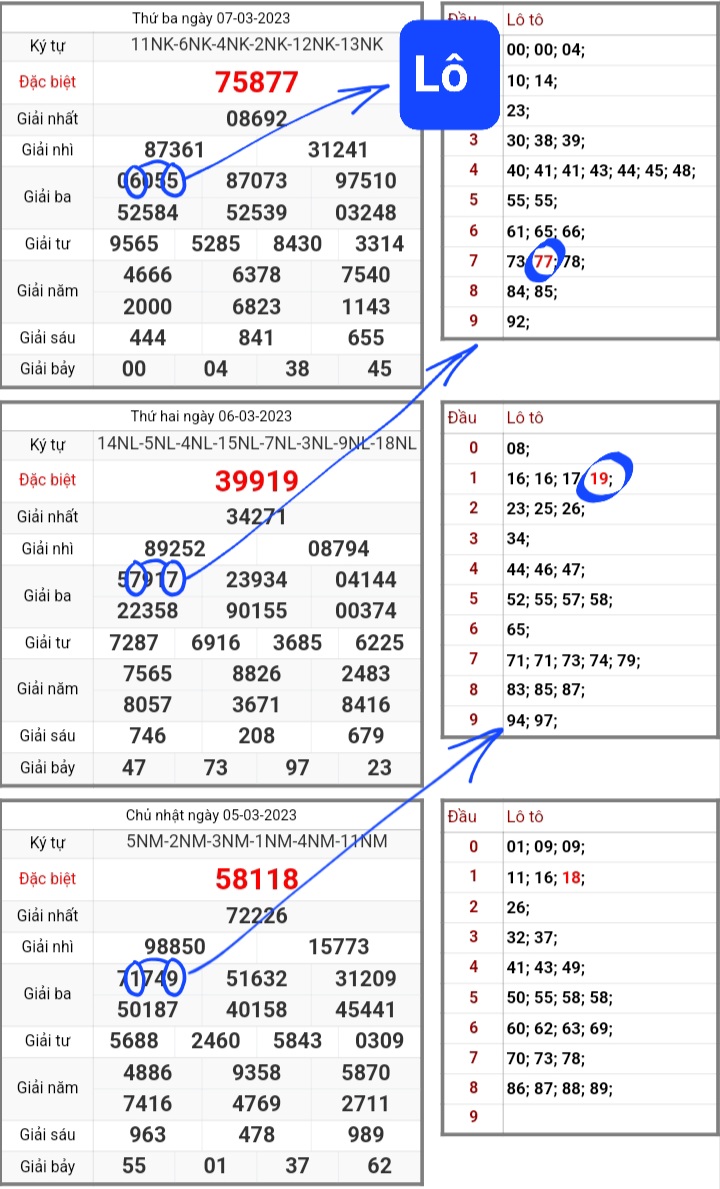Select lô tô row 50; 55; 58; 58;

click(x=559, y=997)
